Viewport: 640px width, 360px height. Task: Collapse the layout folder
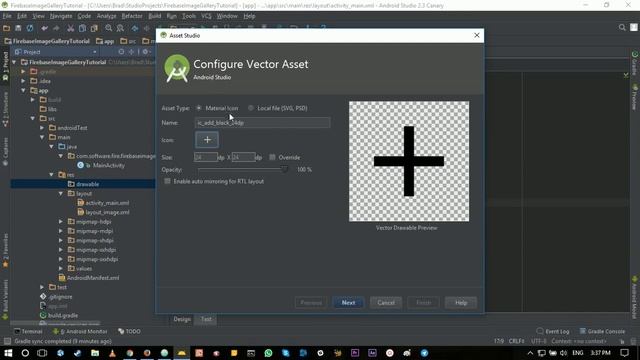point(61,193)
